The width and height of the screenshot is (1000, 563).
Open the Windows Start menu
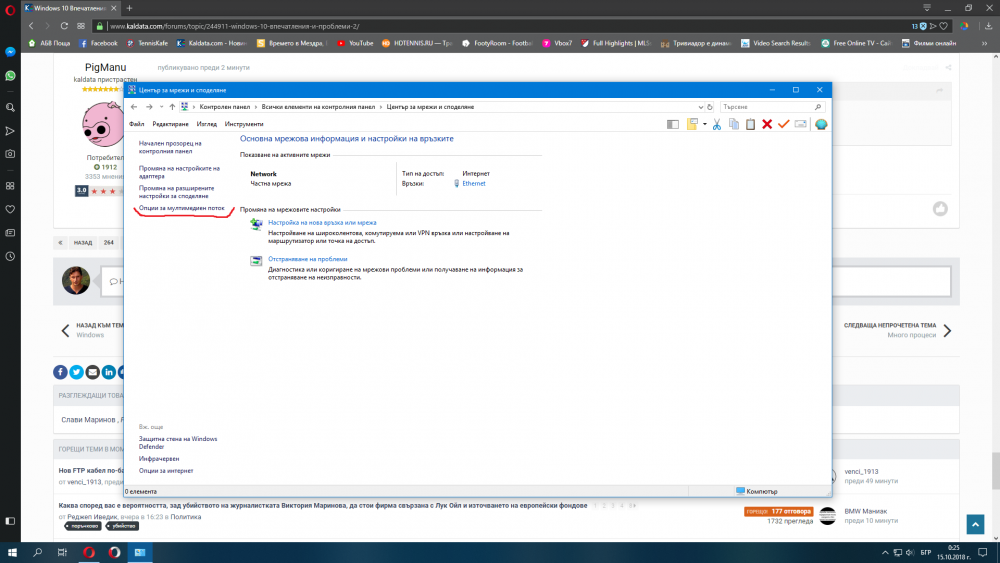(x=12, y=553)
